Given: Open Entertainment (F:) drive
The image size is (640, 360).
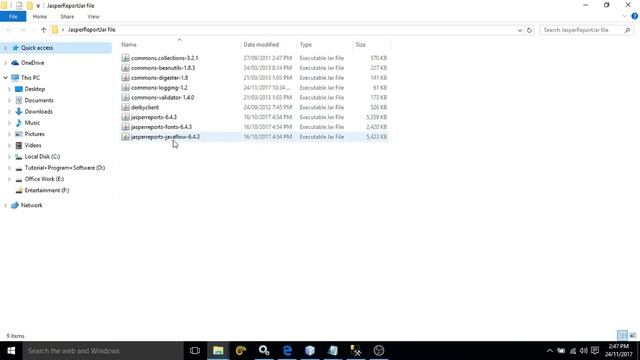Looking at the screenshot, I should [47, 190].
